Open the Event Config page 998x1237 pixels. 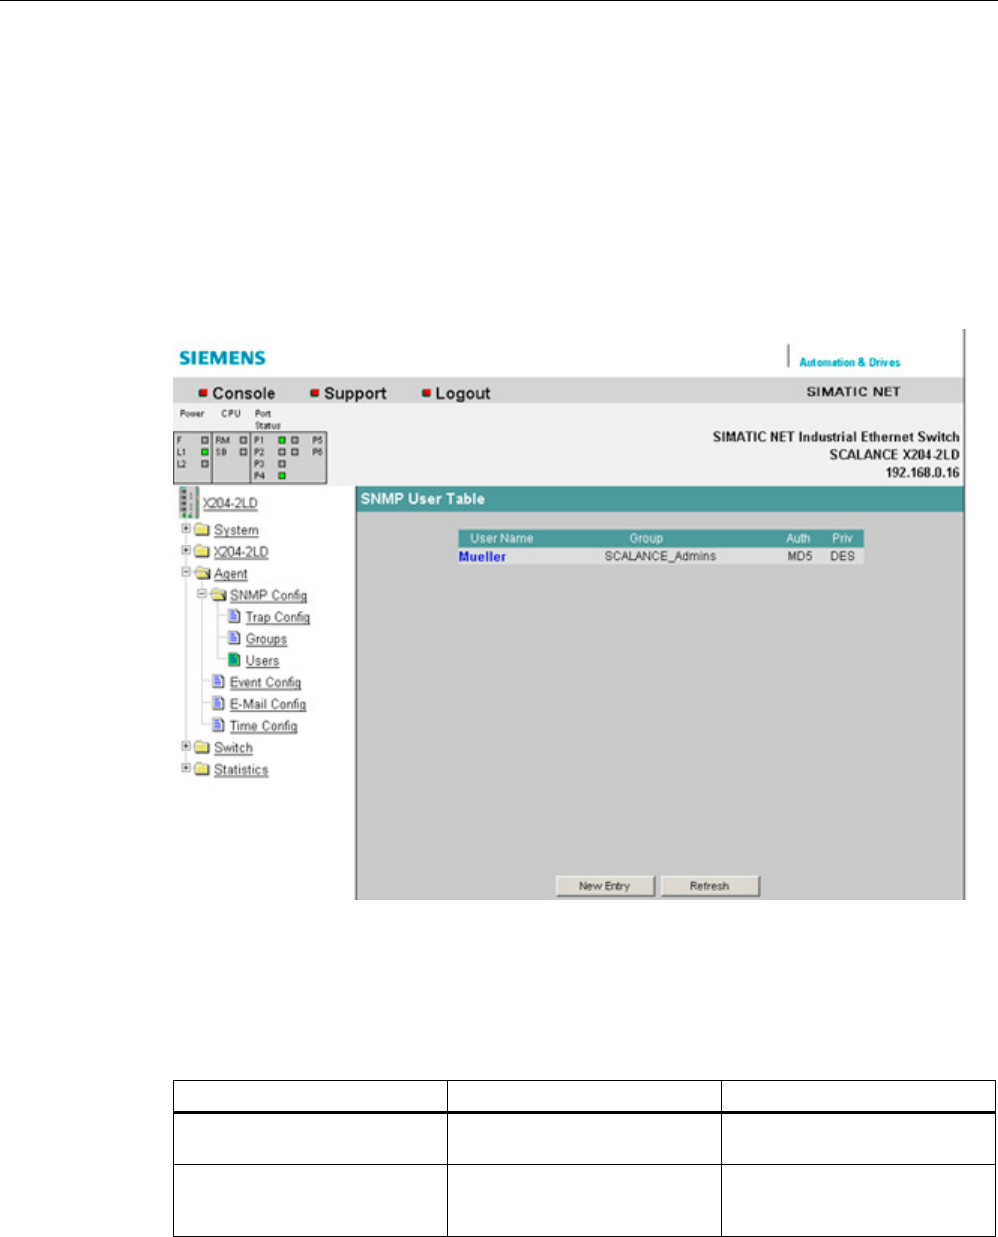point(265,682)
